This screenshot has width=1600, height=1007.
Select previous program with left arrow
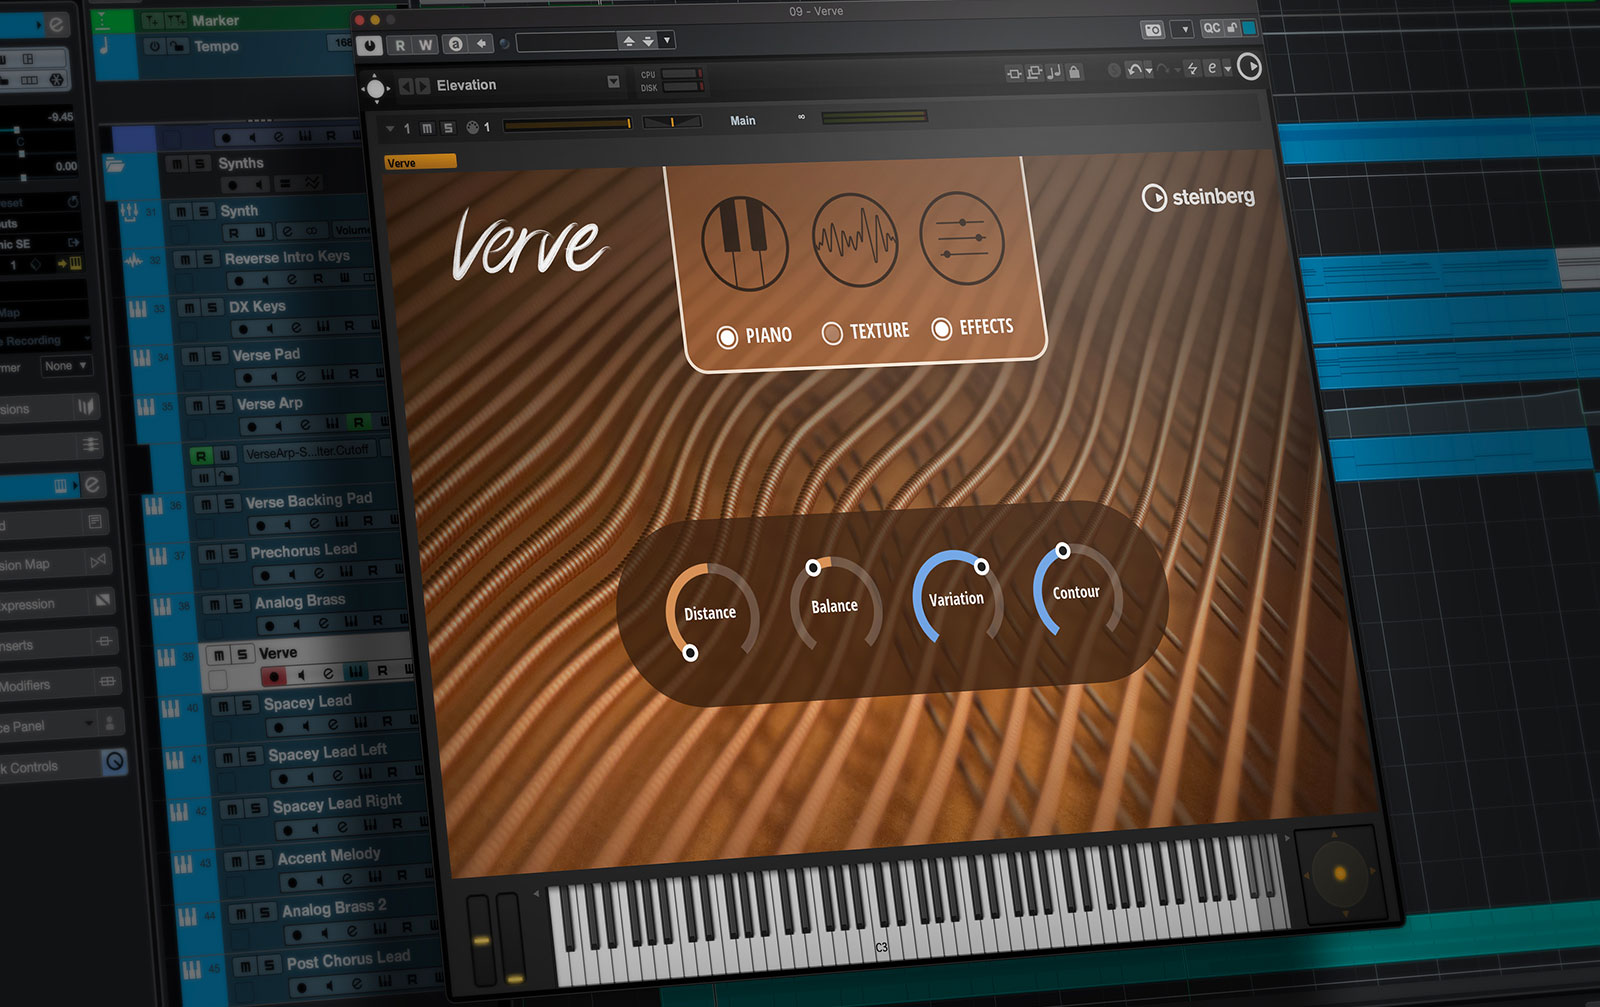[x=405, y=87]
